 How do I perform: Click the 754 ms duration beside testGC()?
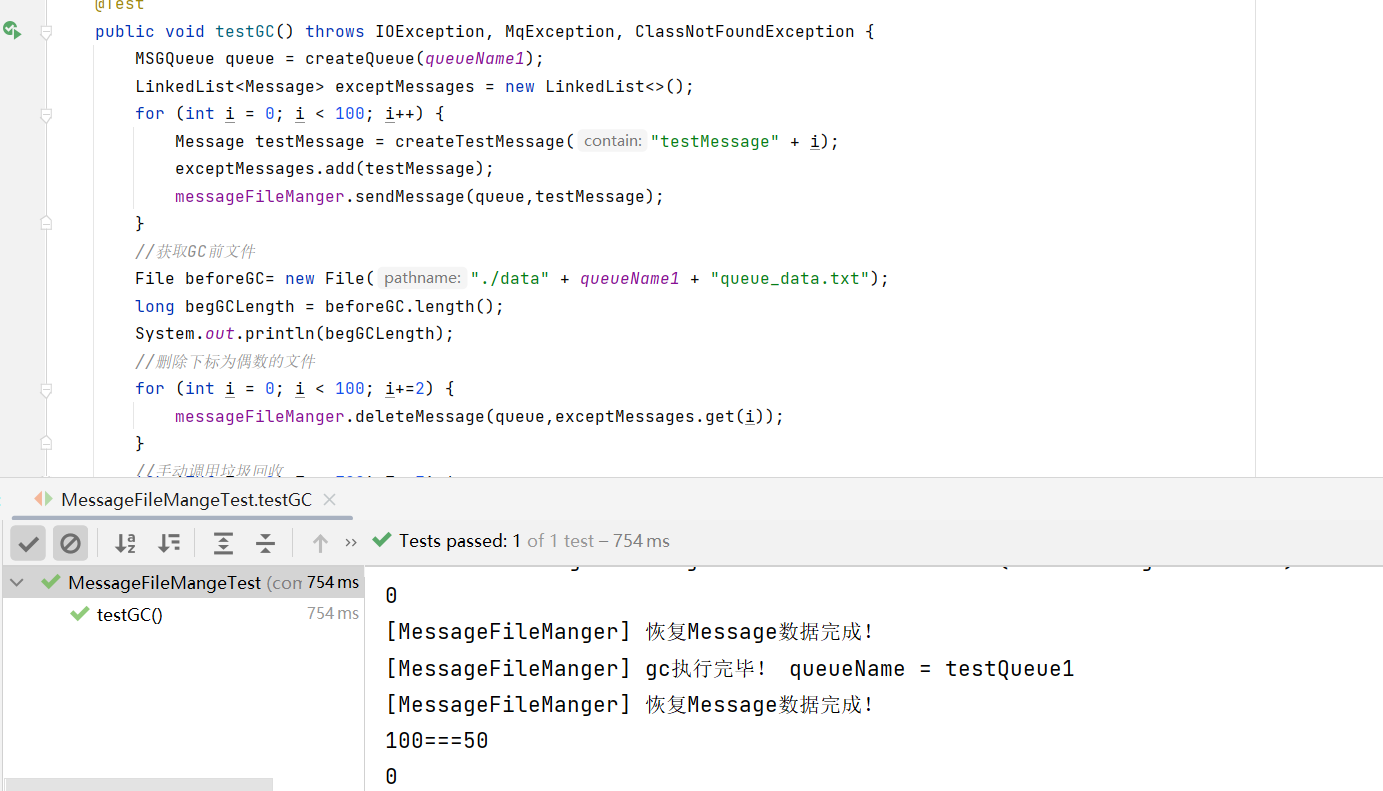333,614
